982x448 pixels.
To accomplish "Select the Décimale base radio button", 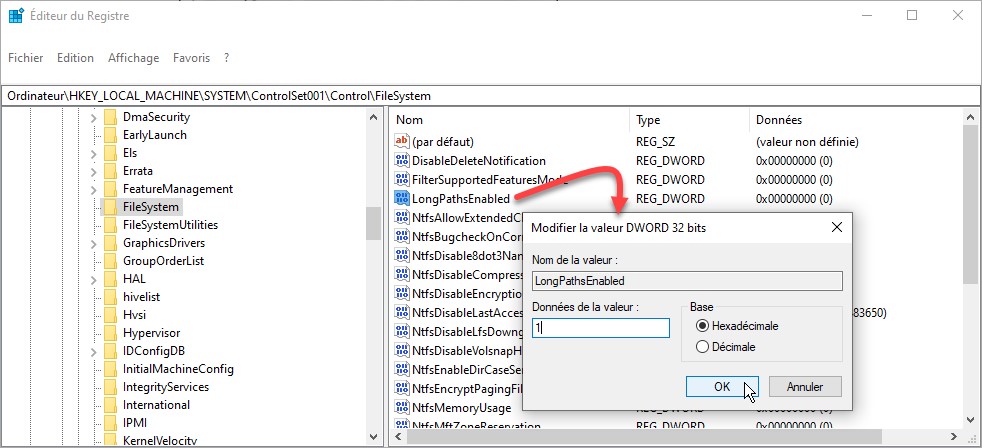I will pyautogui.click(x=703, y=347).
